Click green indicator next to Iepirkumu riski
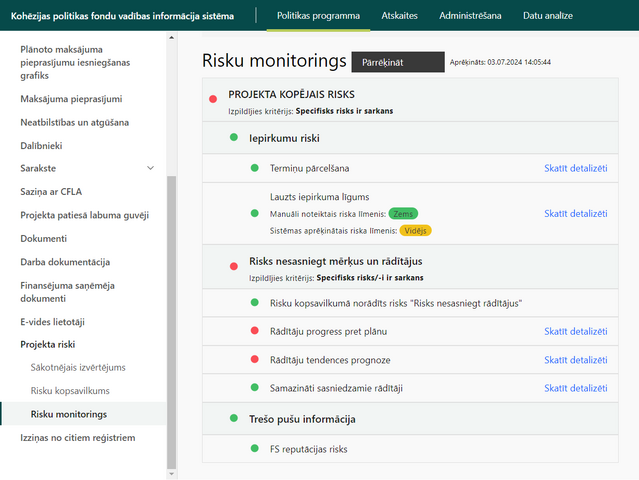The width and height of the screenshot is (639, 480). pos(234,137)
